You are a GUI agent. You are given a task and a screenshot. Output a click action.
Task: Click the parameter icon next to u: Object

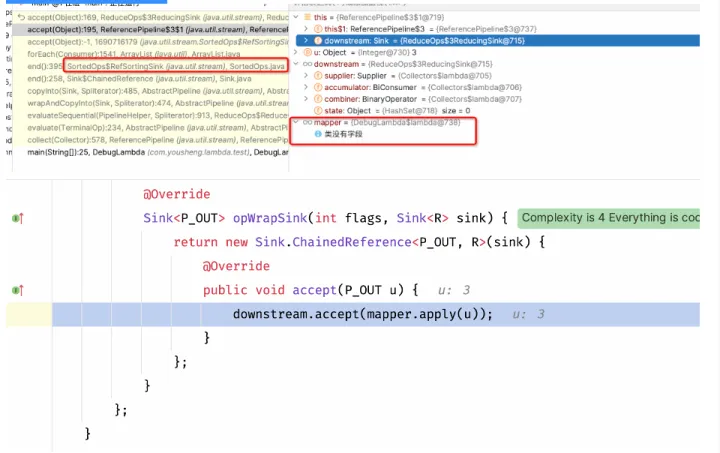[x=306, y=52]
